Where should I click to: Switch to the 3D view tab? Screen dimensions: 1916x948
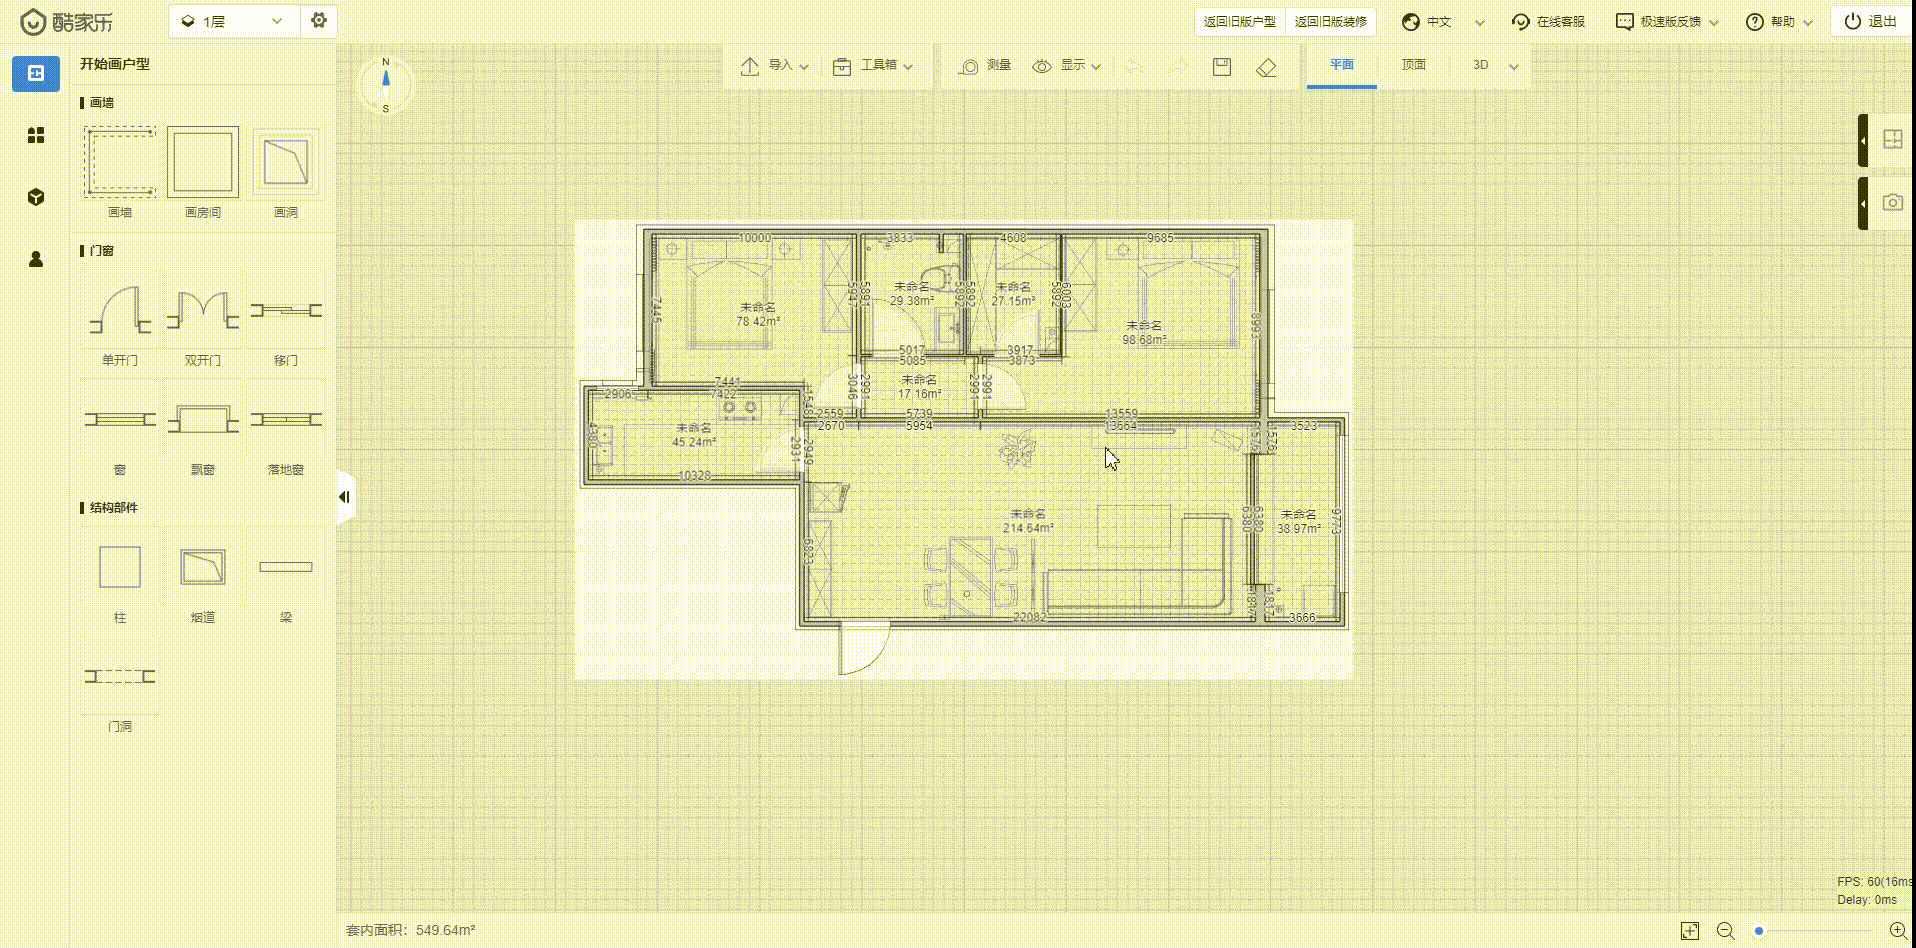pyautogui.click(x=1480, y=65)
